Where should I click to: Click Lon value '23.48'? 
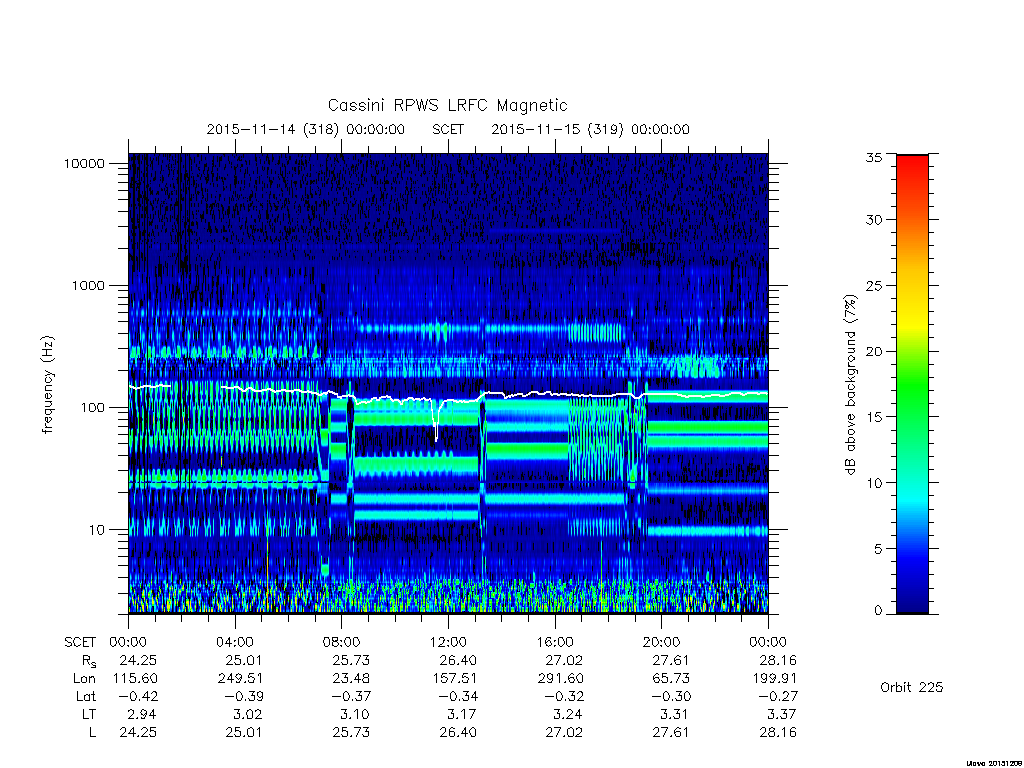351,679
